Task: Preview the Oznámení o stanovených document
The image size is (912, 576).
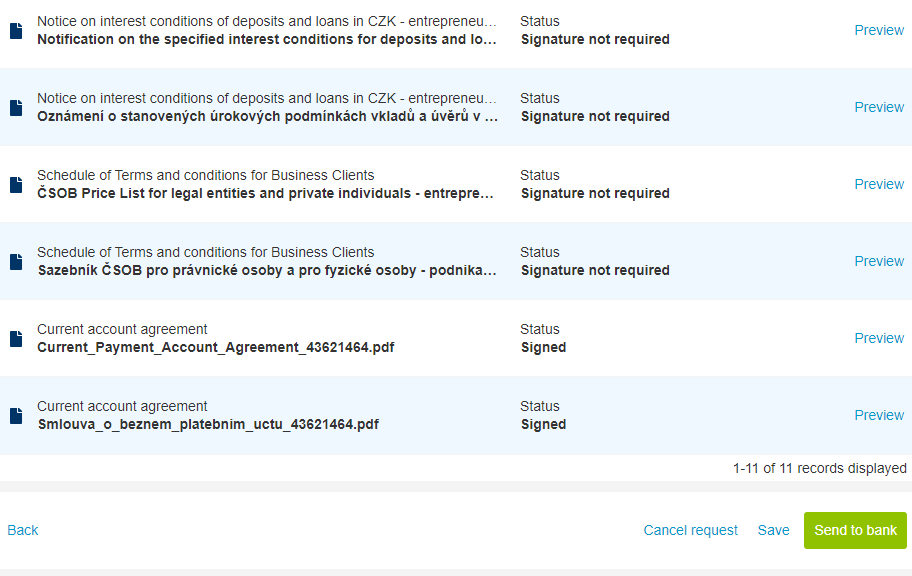Action: (879, 107)
